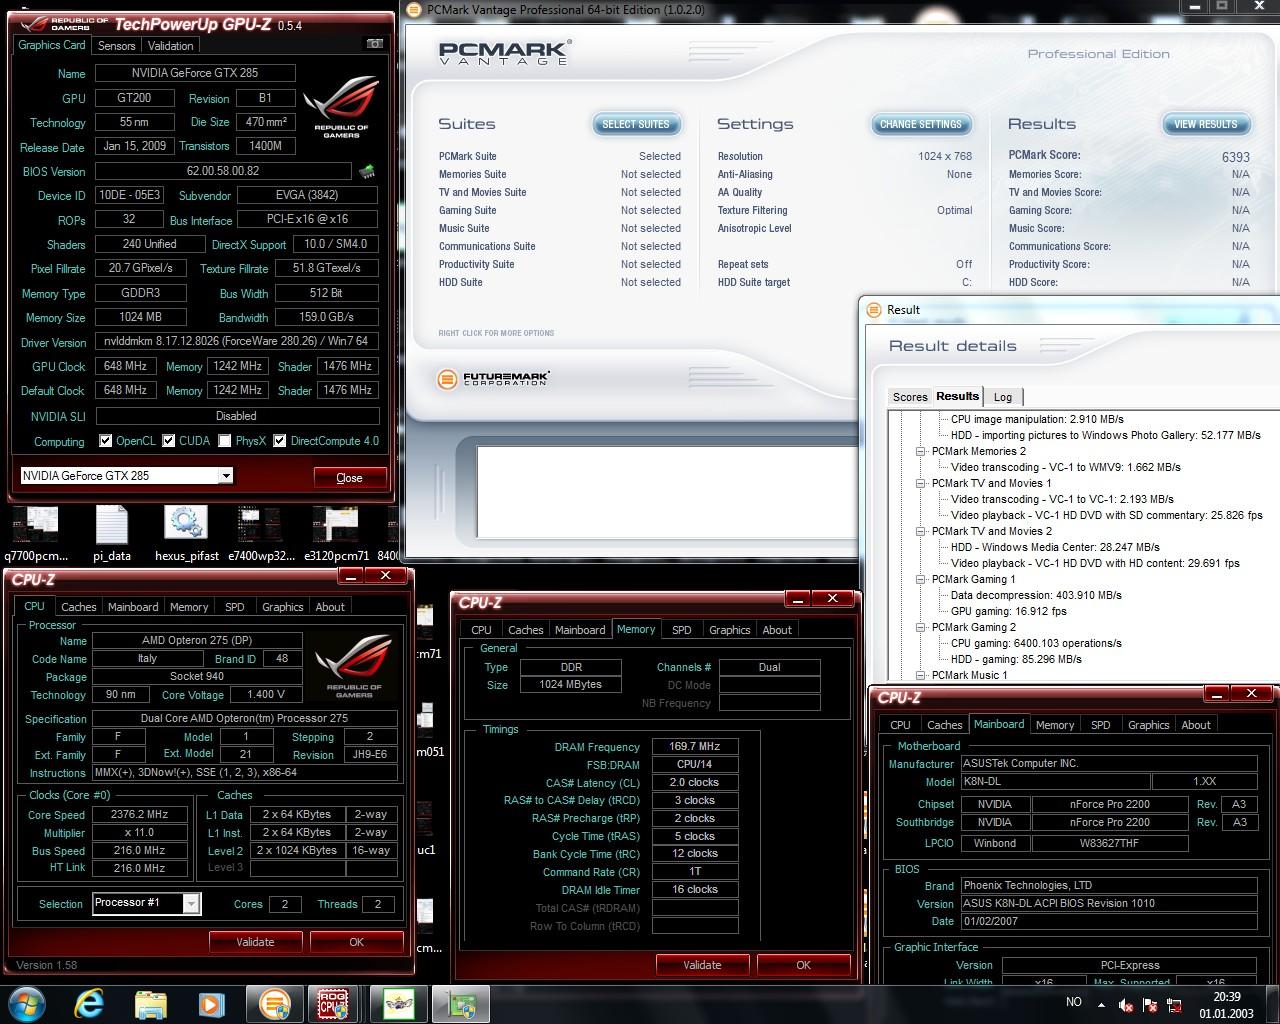Viewport: 1280px width, 1024px height.
Task: Click the PCMark Vantage title bar icon
Action: click(x=415, y=9)
